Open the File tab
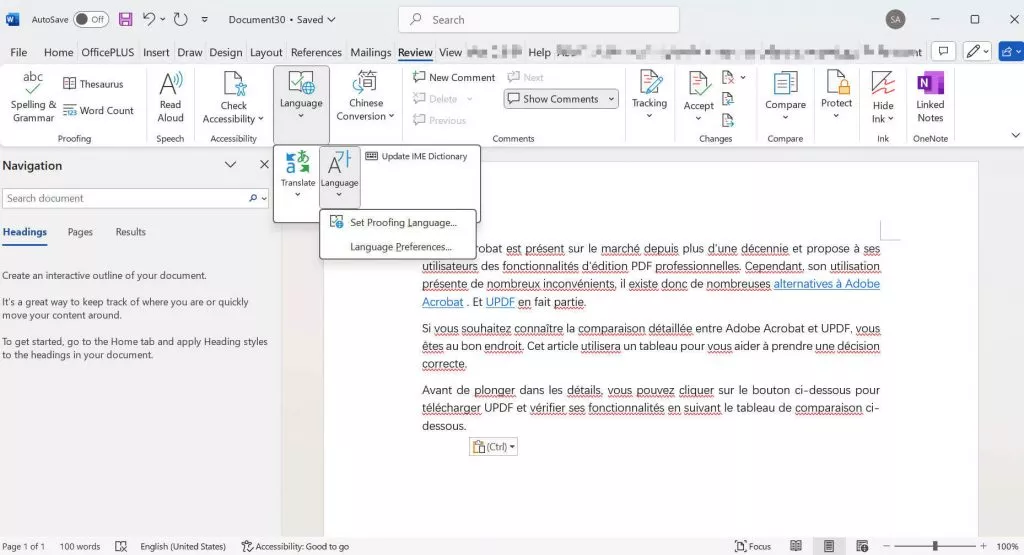The width and height of the screenshot is (1024, 555). click(x=18, y=52)
